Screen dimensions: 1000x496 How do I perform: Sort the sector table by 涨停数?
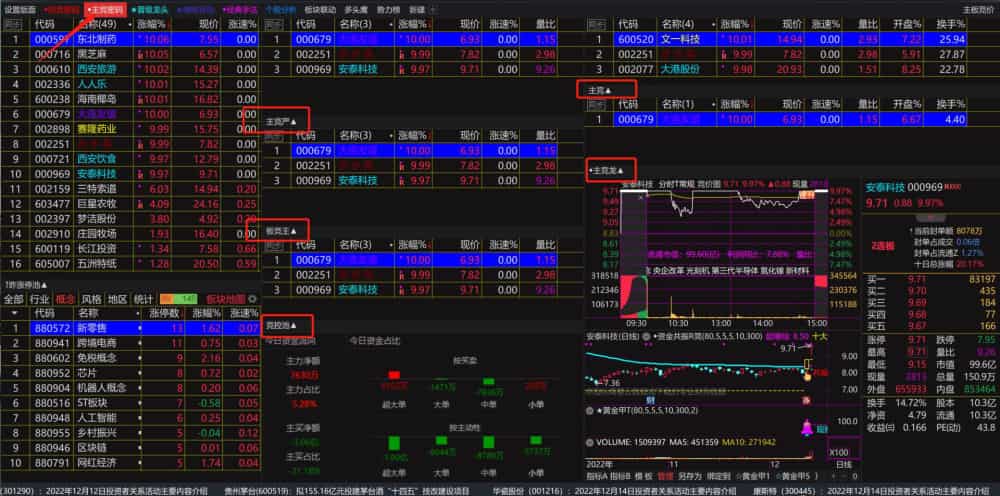click(x=165, y=313)
